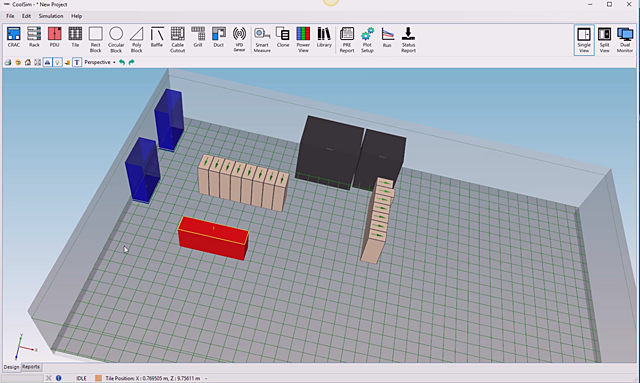The image size is (640, 383).
Task: Select the Grill tool
Action: [198, 37]
